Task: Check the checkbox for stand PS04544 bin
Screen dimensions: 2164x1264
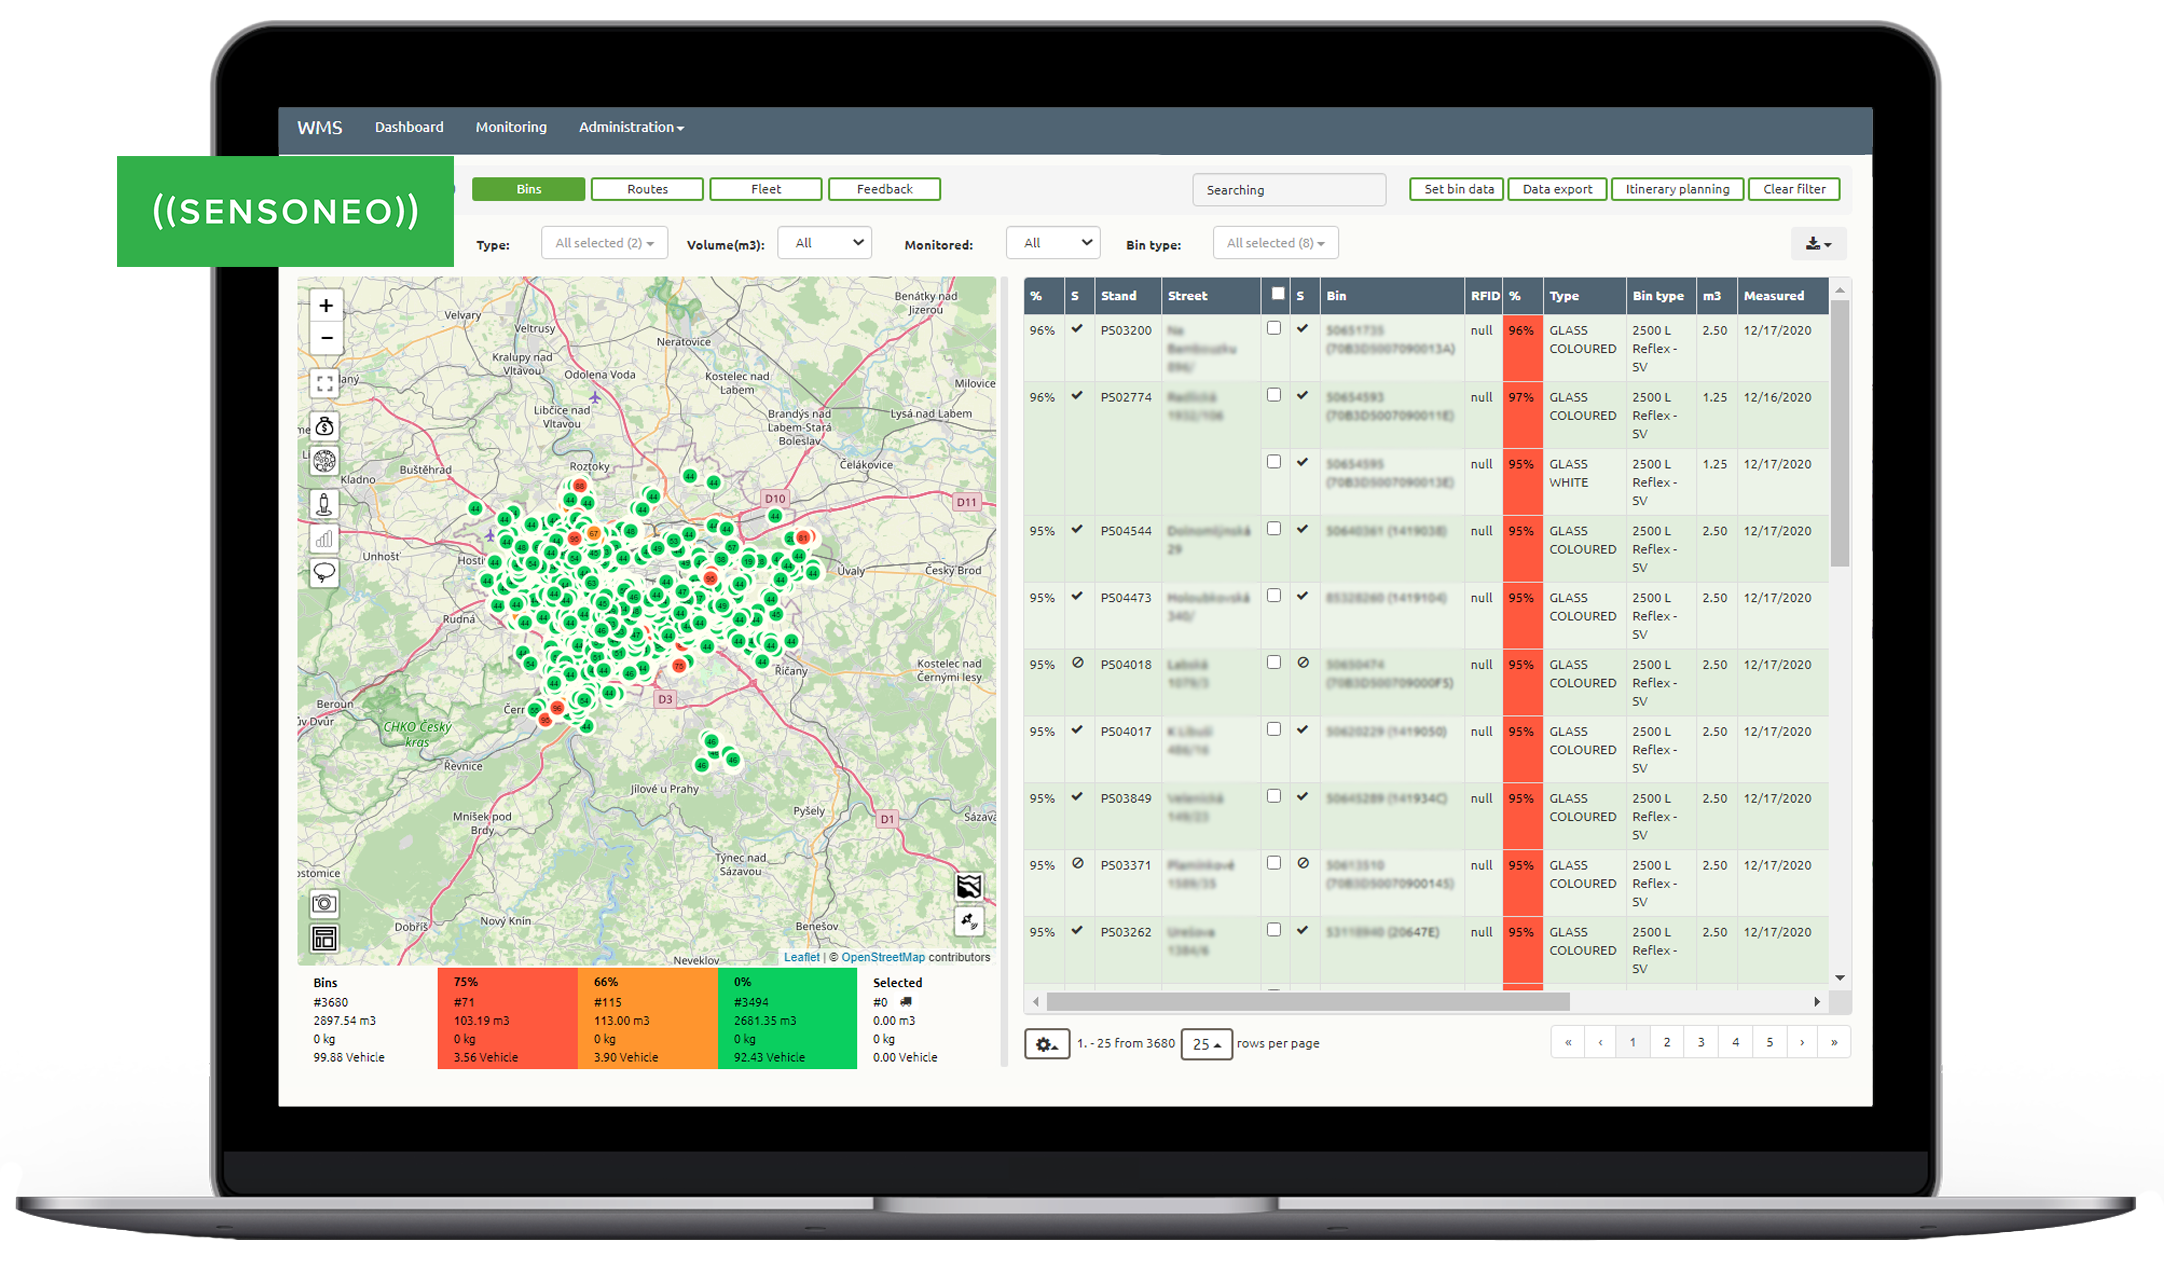Action: [x=1274, y=529]
